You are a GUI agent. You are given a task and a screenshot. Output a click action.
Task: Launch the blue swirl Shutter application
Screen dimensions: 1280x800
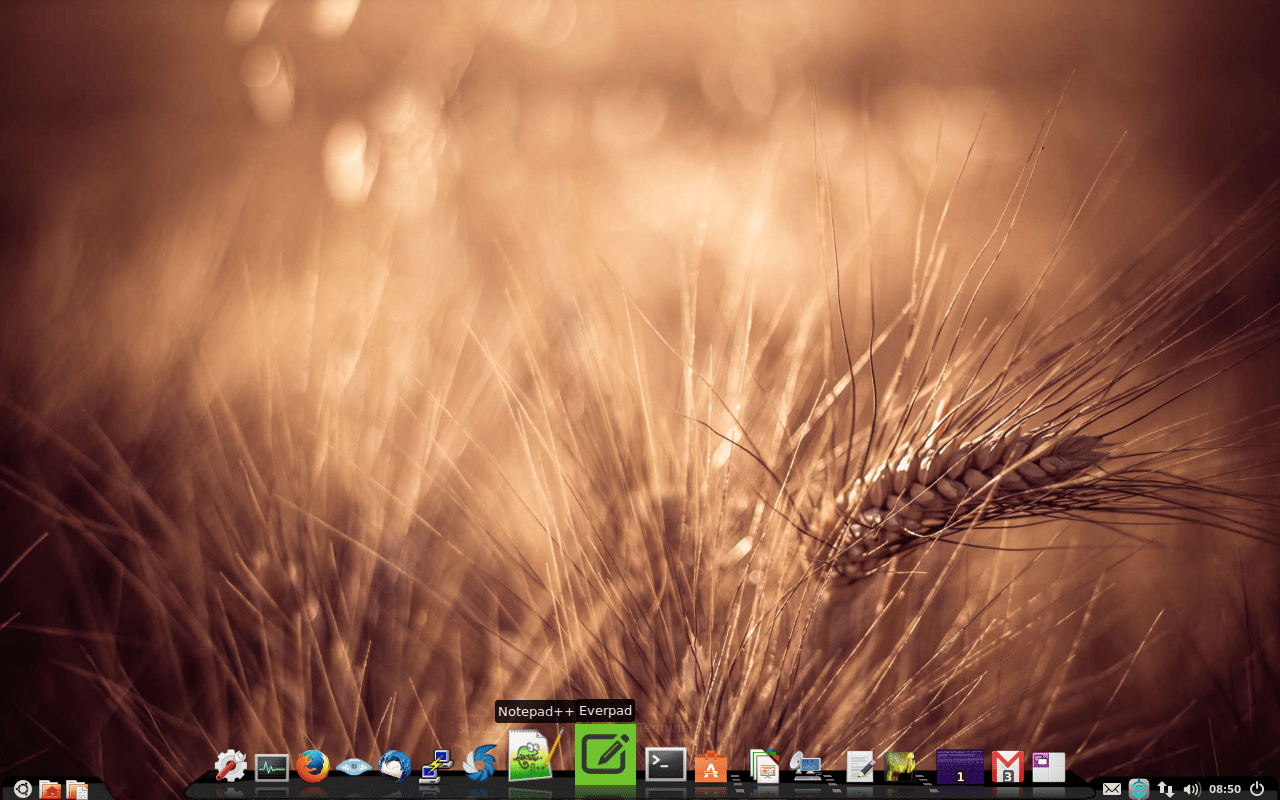(x=480, y=765)
